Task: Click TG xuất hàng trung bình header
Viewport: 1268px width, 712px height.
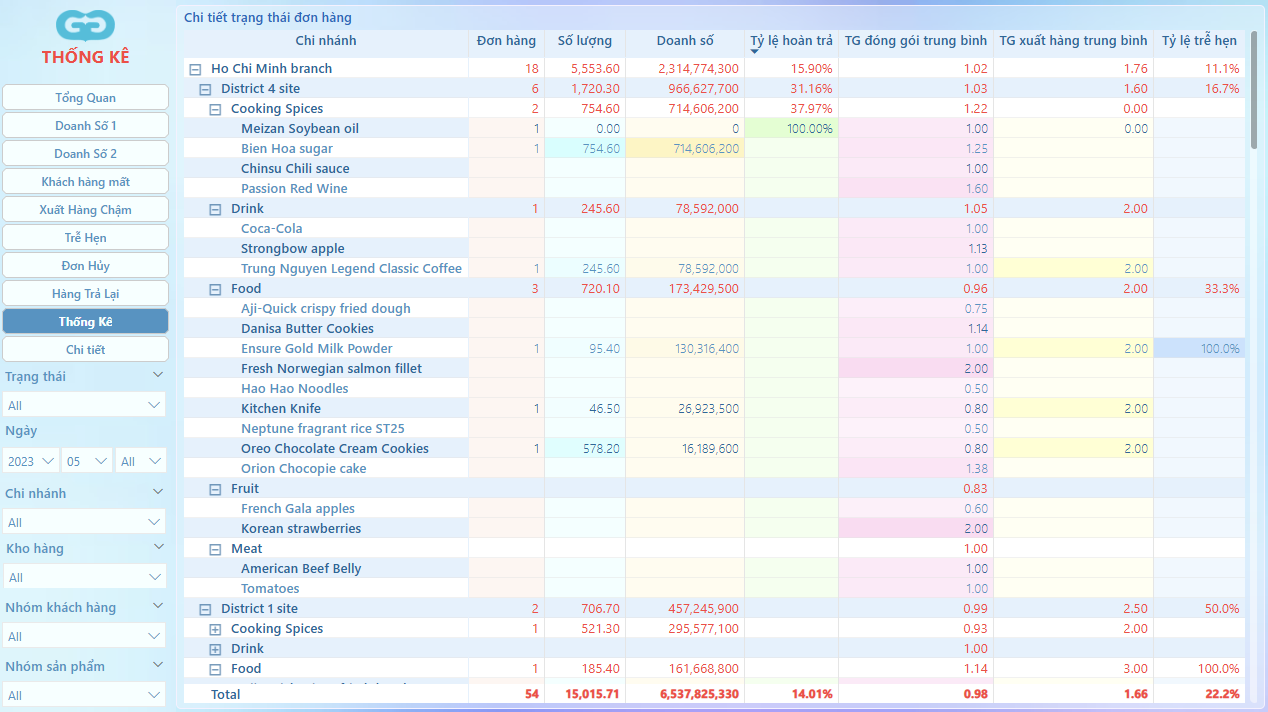Action: 1073,41
